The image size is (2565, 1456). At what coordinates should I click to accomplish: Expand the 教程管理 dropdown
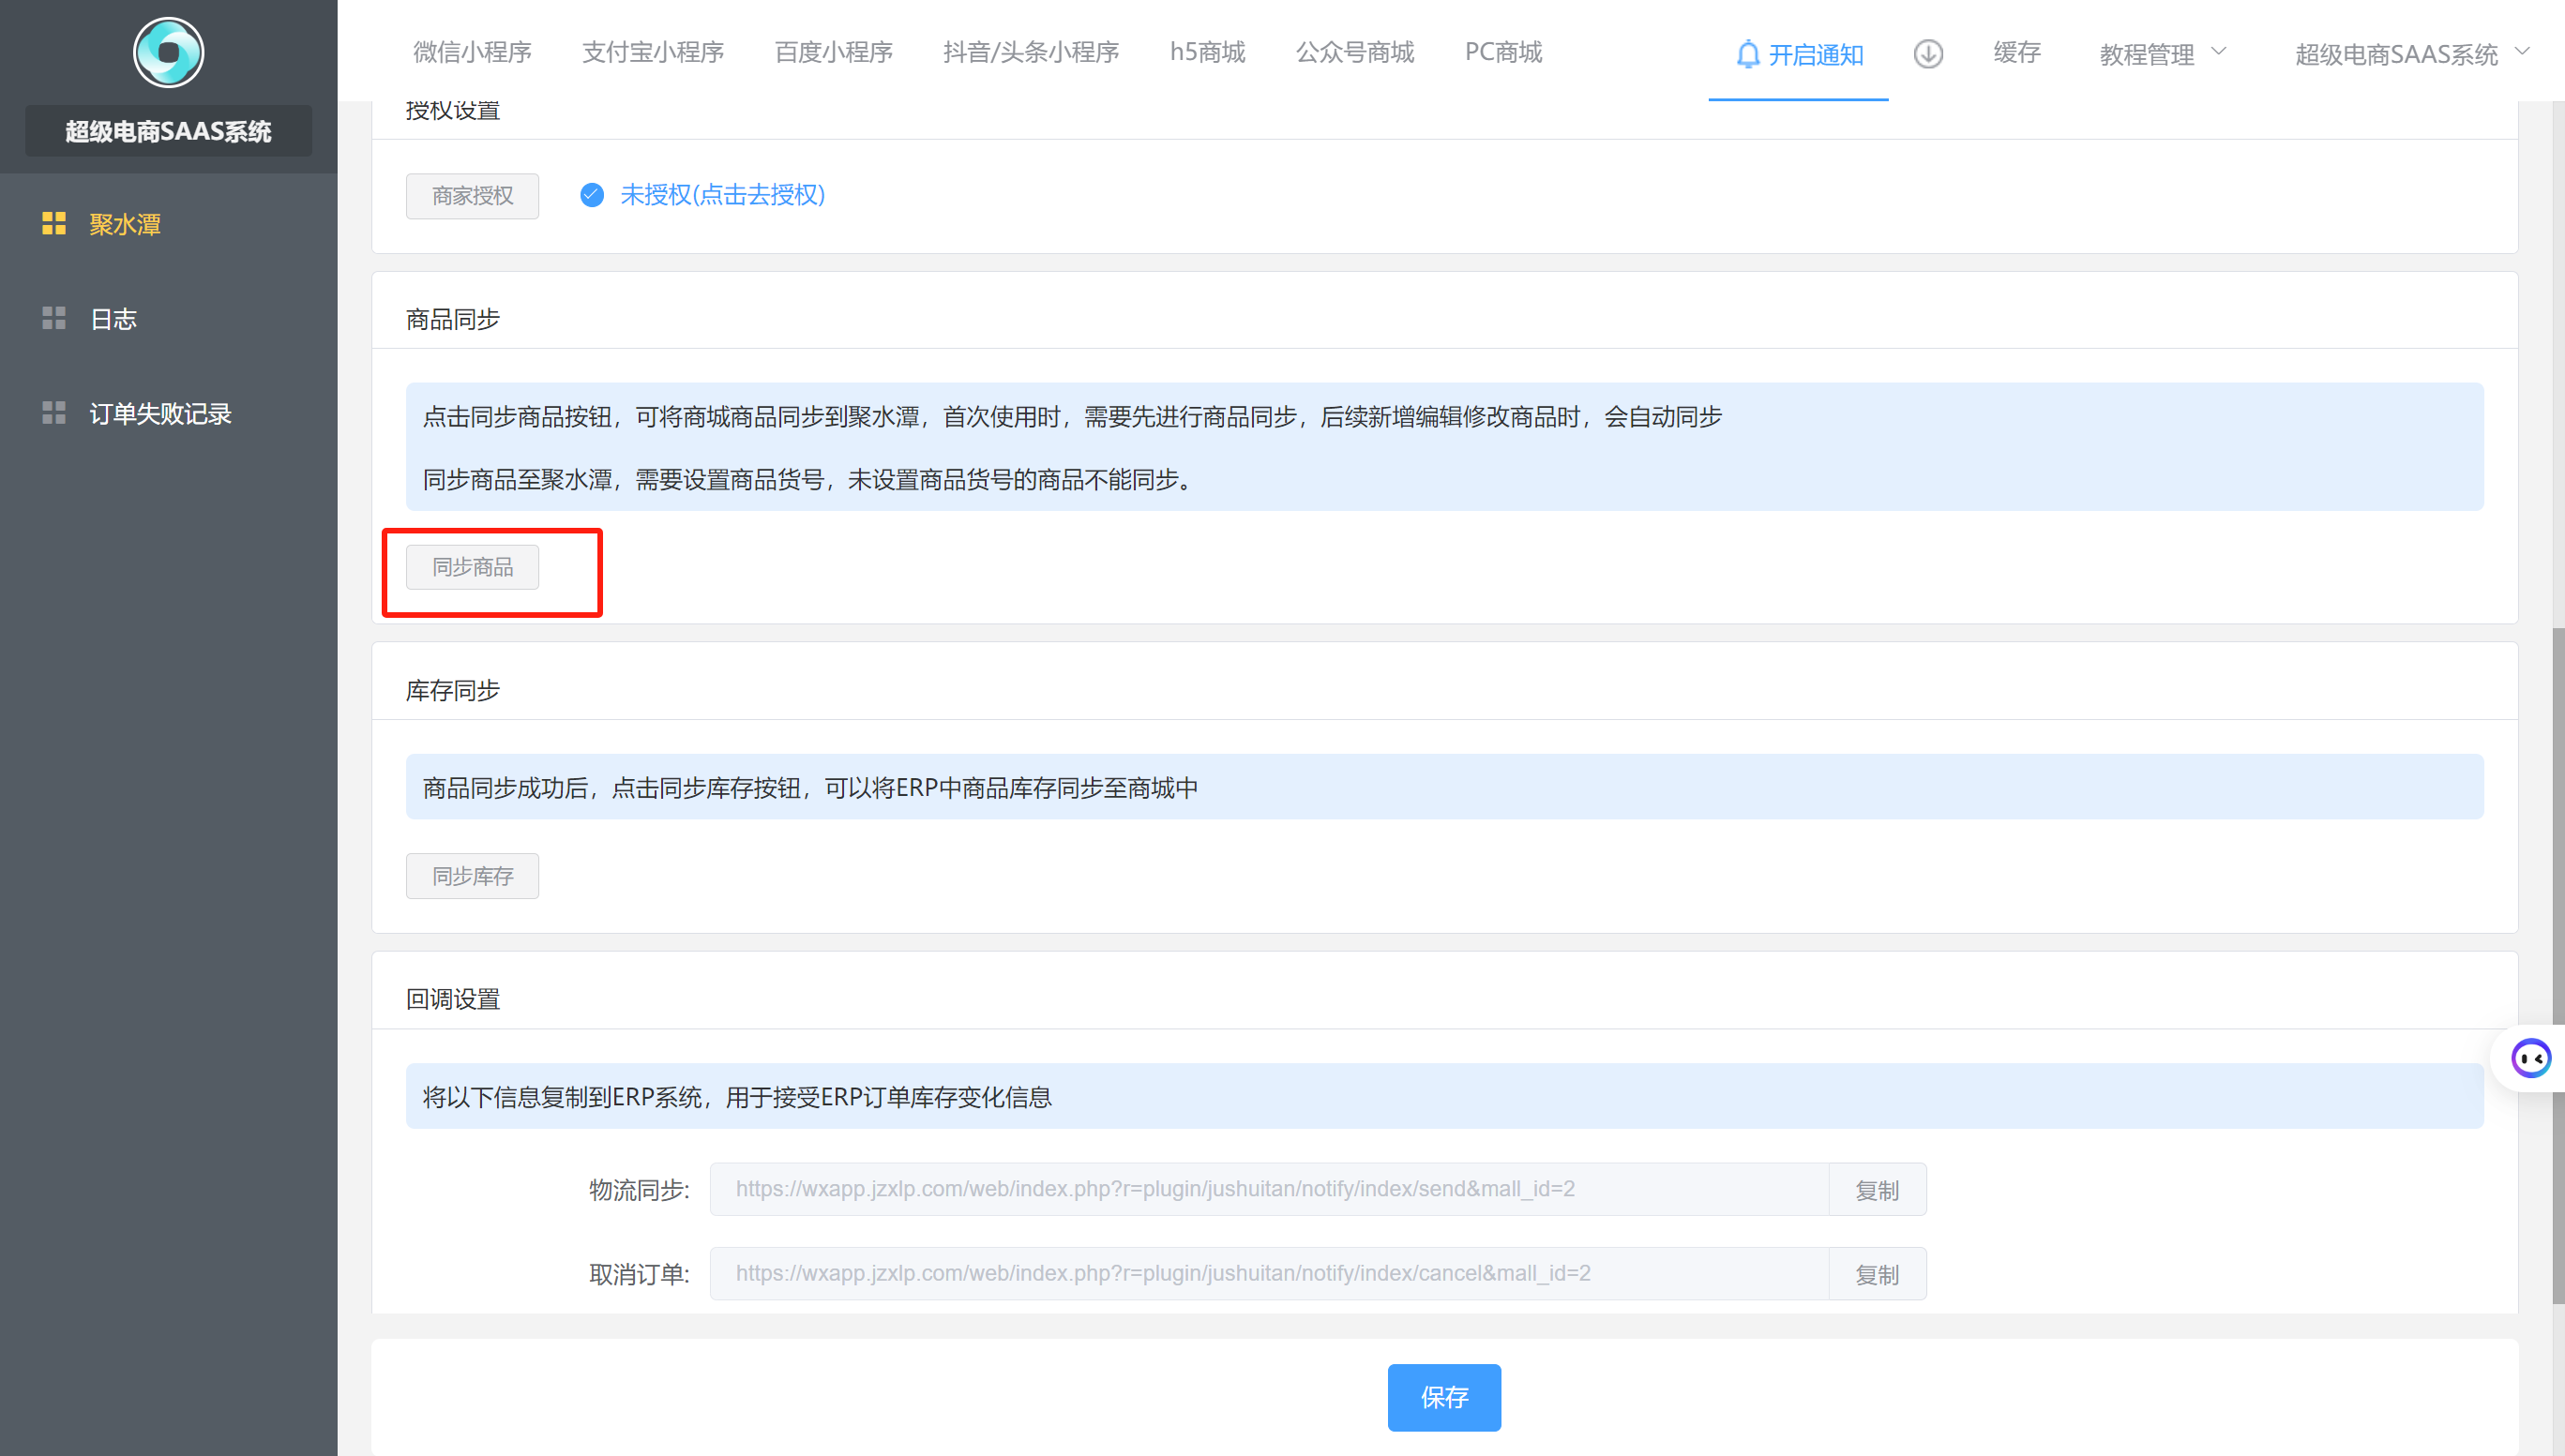(2146, 54)
